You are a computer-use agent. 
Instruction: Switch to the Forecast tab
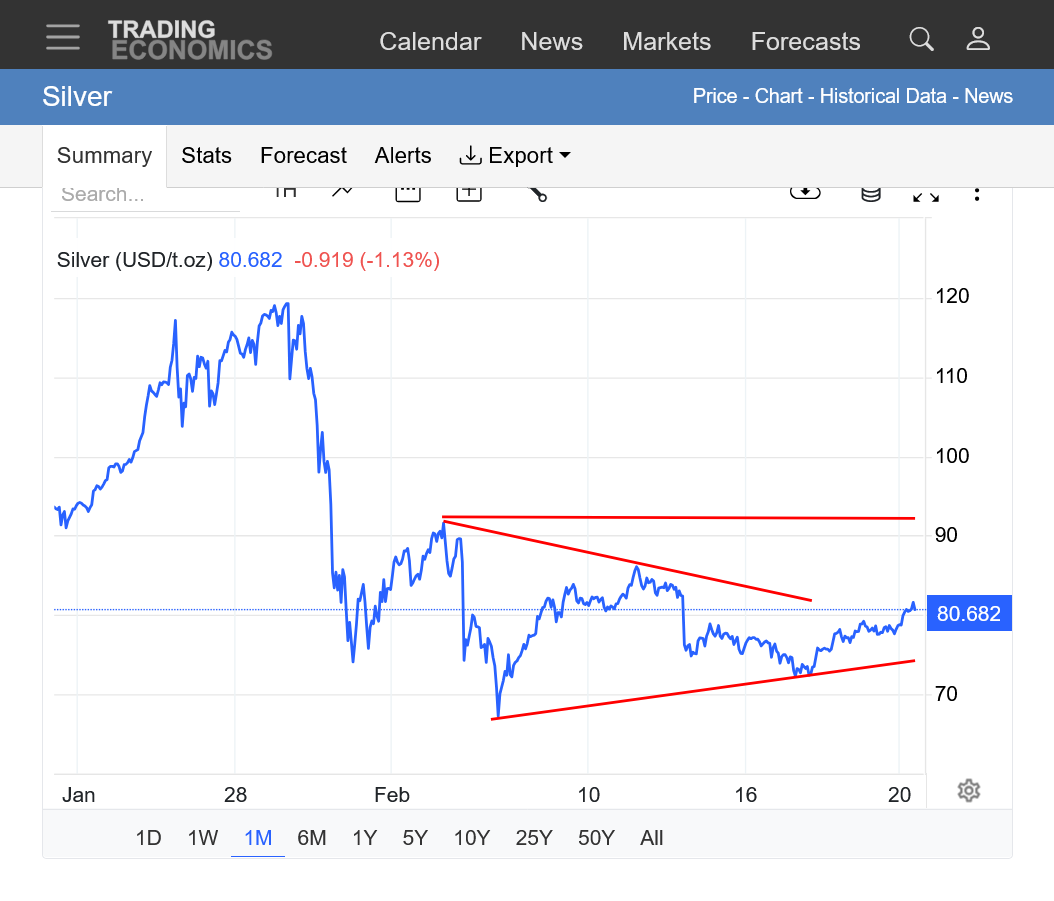(303, 156)
